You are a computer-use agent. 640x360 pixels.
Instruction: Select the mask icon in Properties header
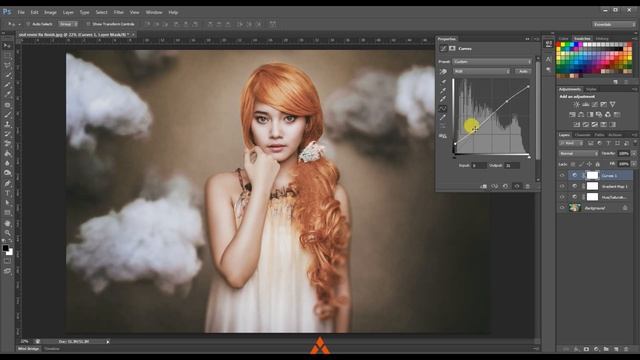pyautogui.click(x=452, y=49)
